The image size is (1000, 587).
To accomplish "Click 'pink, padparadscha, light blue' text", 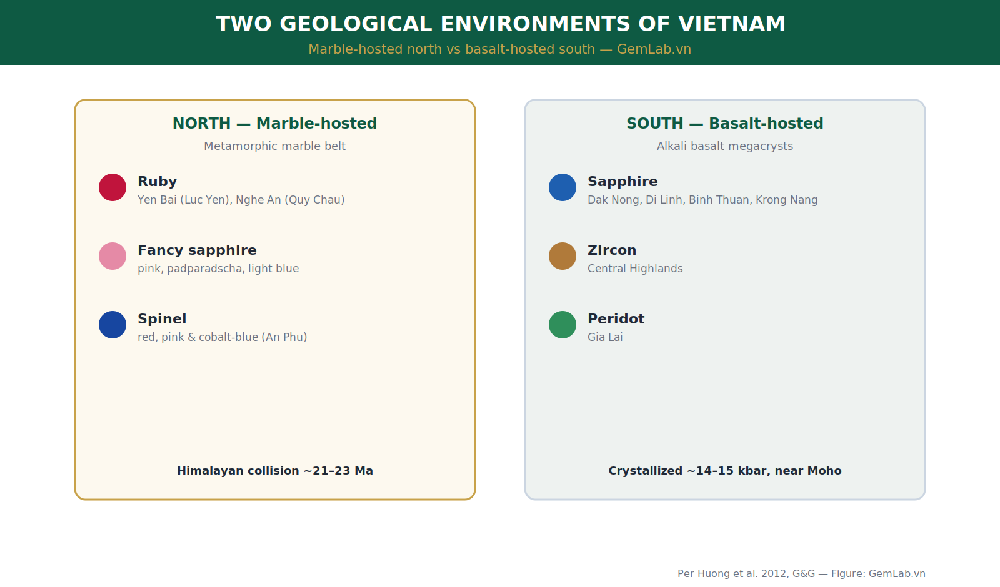I will [218, 269].
